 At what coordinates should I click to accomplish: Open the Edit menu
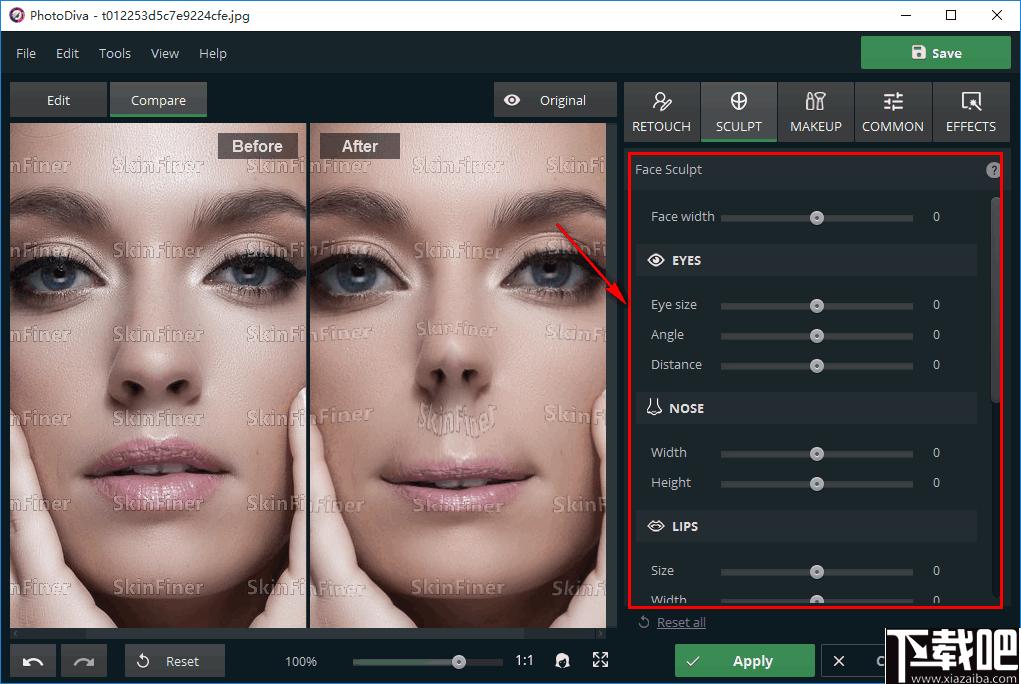tap(67, 53)
